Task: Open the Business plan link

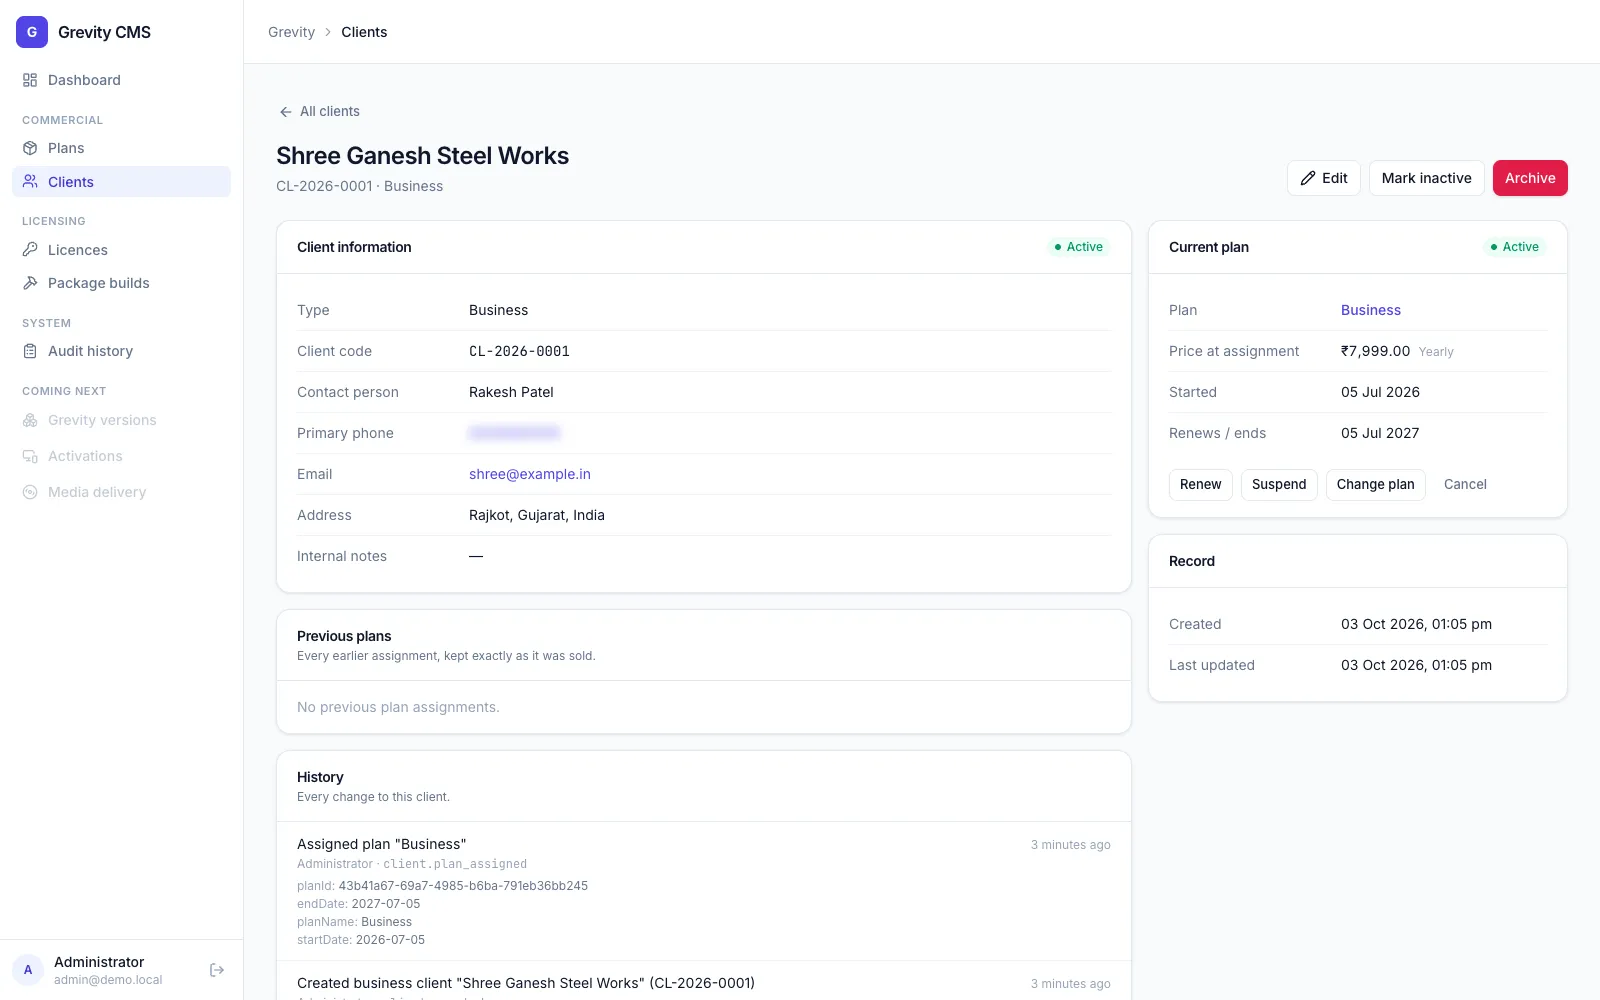Action: pos(1371,310)
